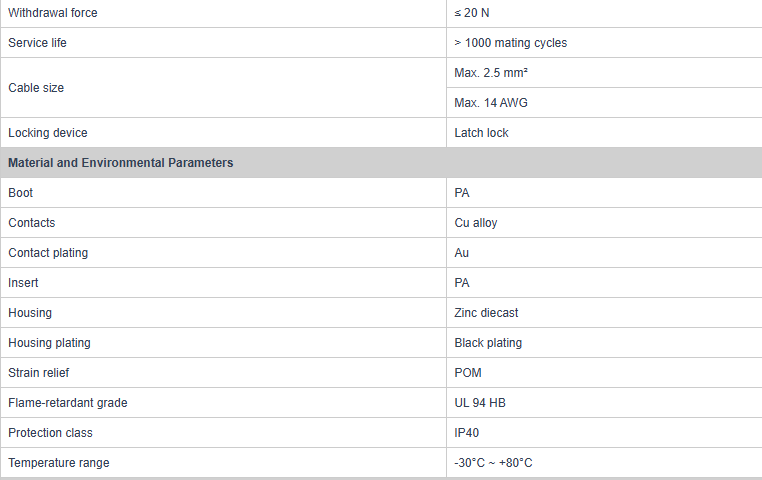Viewport: 762px width, 480px height.
Task: Click the 'Contact plating' label
Action: (x=48, y=253)
